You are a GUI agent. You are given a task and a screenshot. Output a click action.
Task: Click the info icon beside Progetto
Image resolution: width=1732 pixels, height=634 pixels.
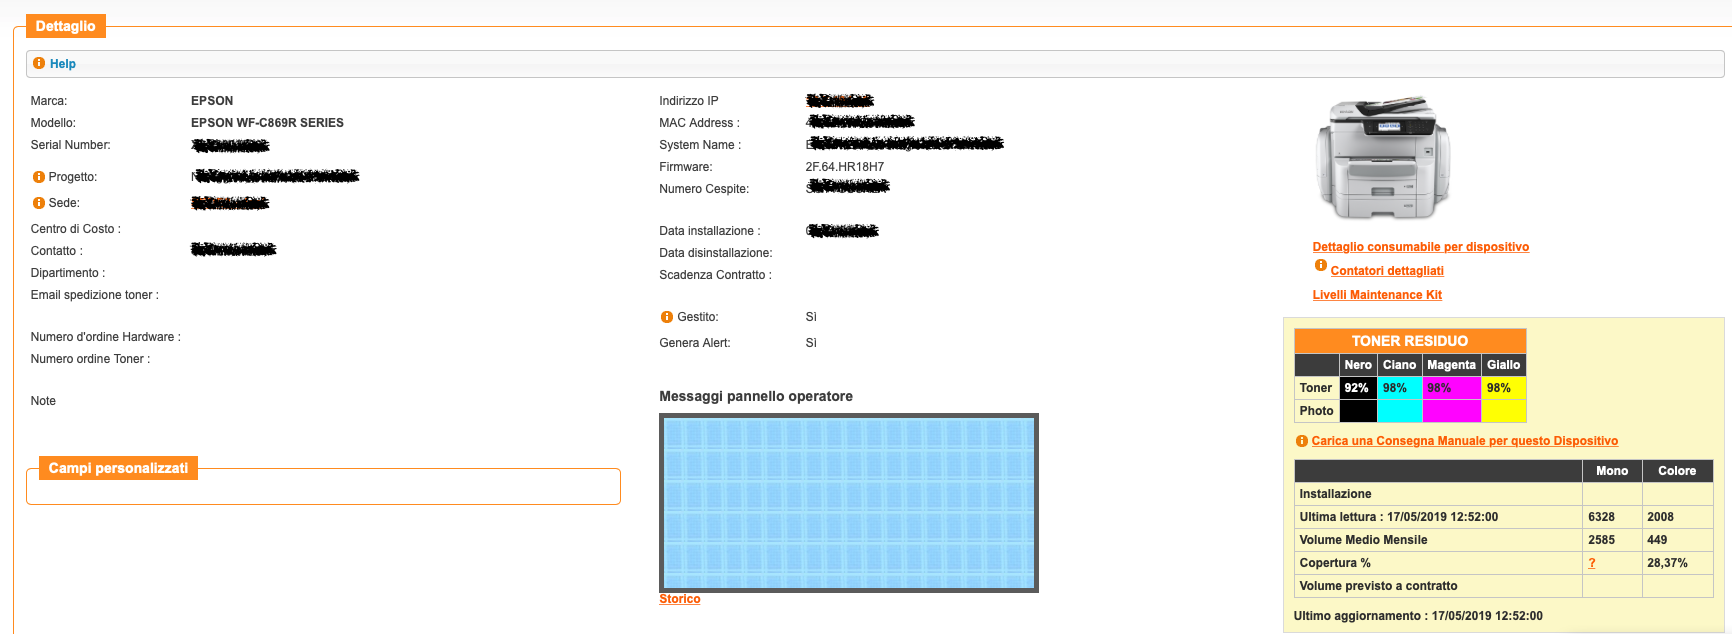point(39,177)
